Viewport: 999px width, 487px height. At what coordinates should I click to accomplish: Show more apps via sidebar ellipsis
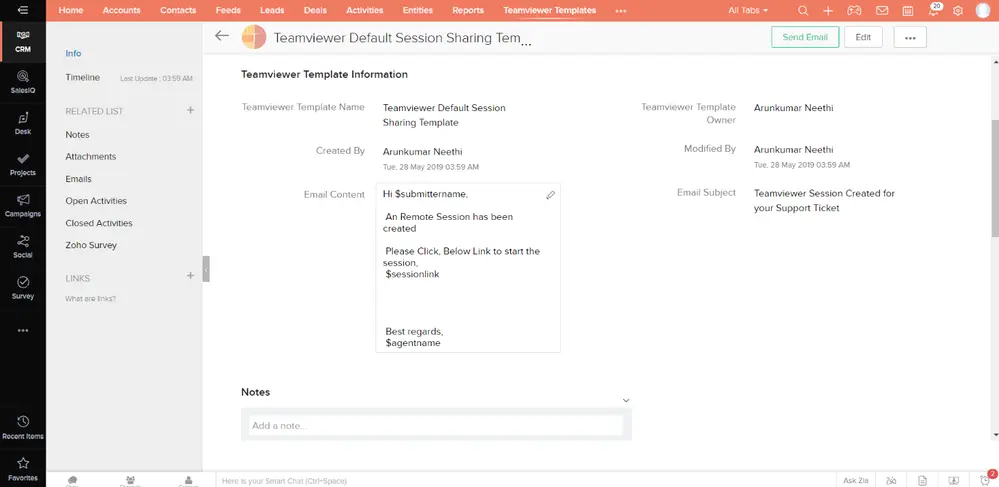[x=23, y=331]
